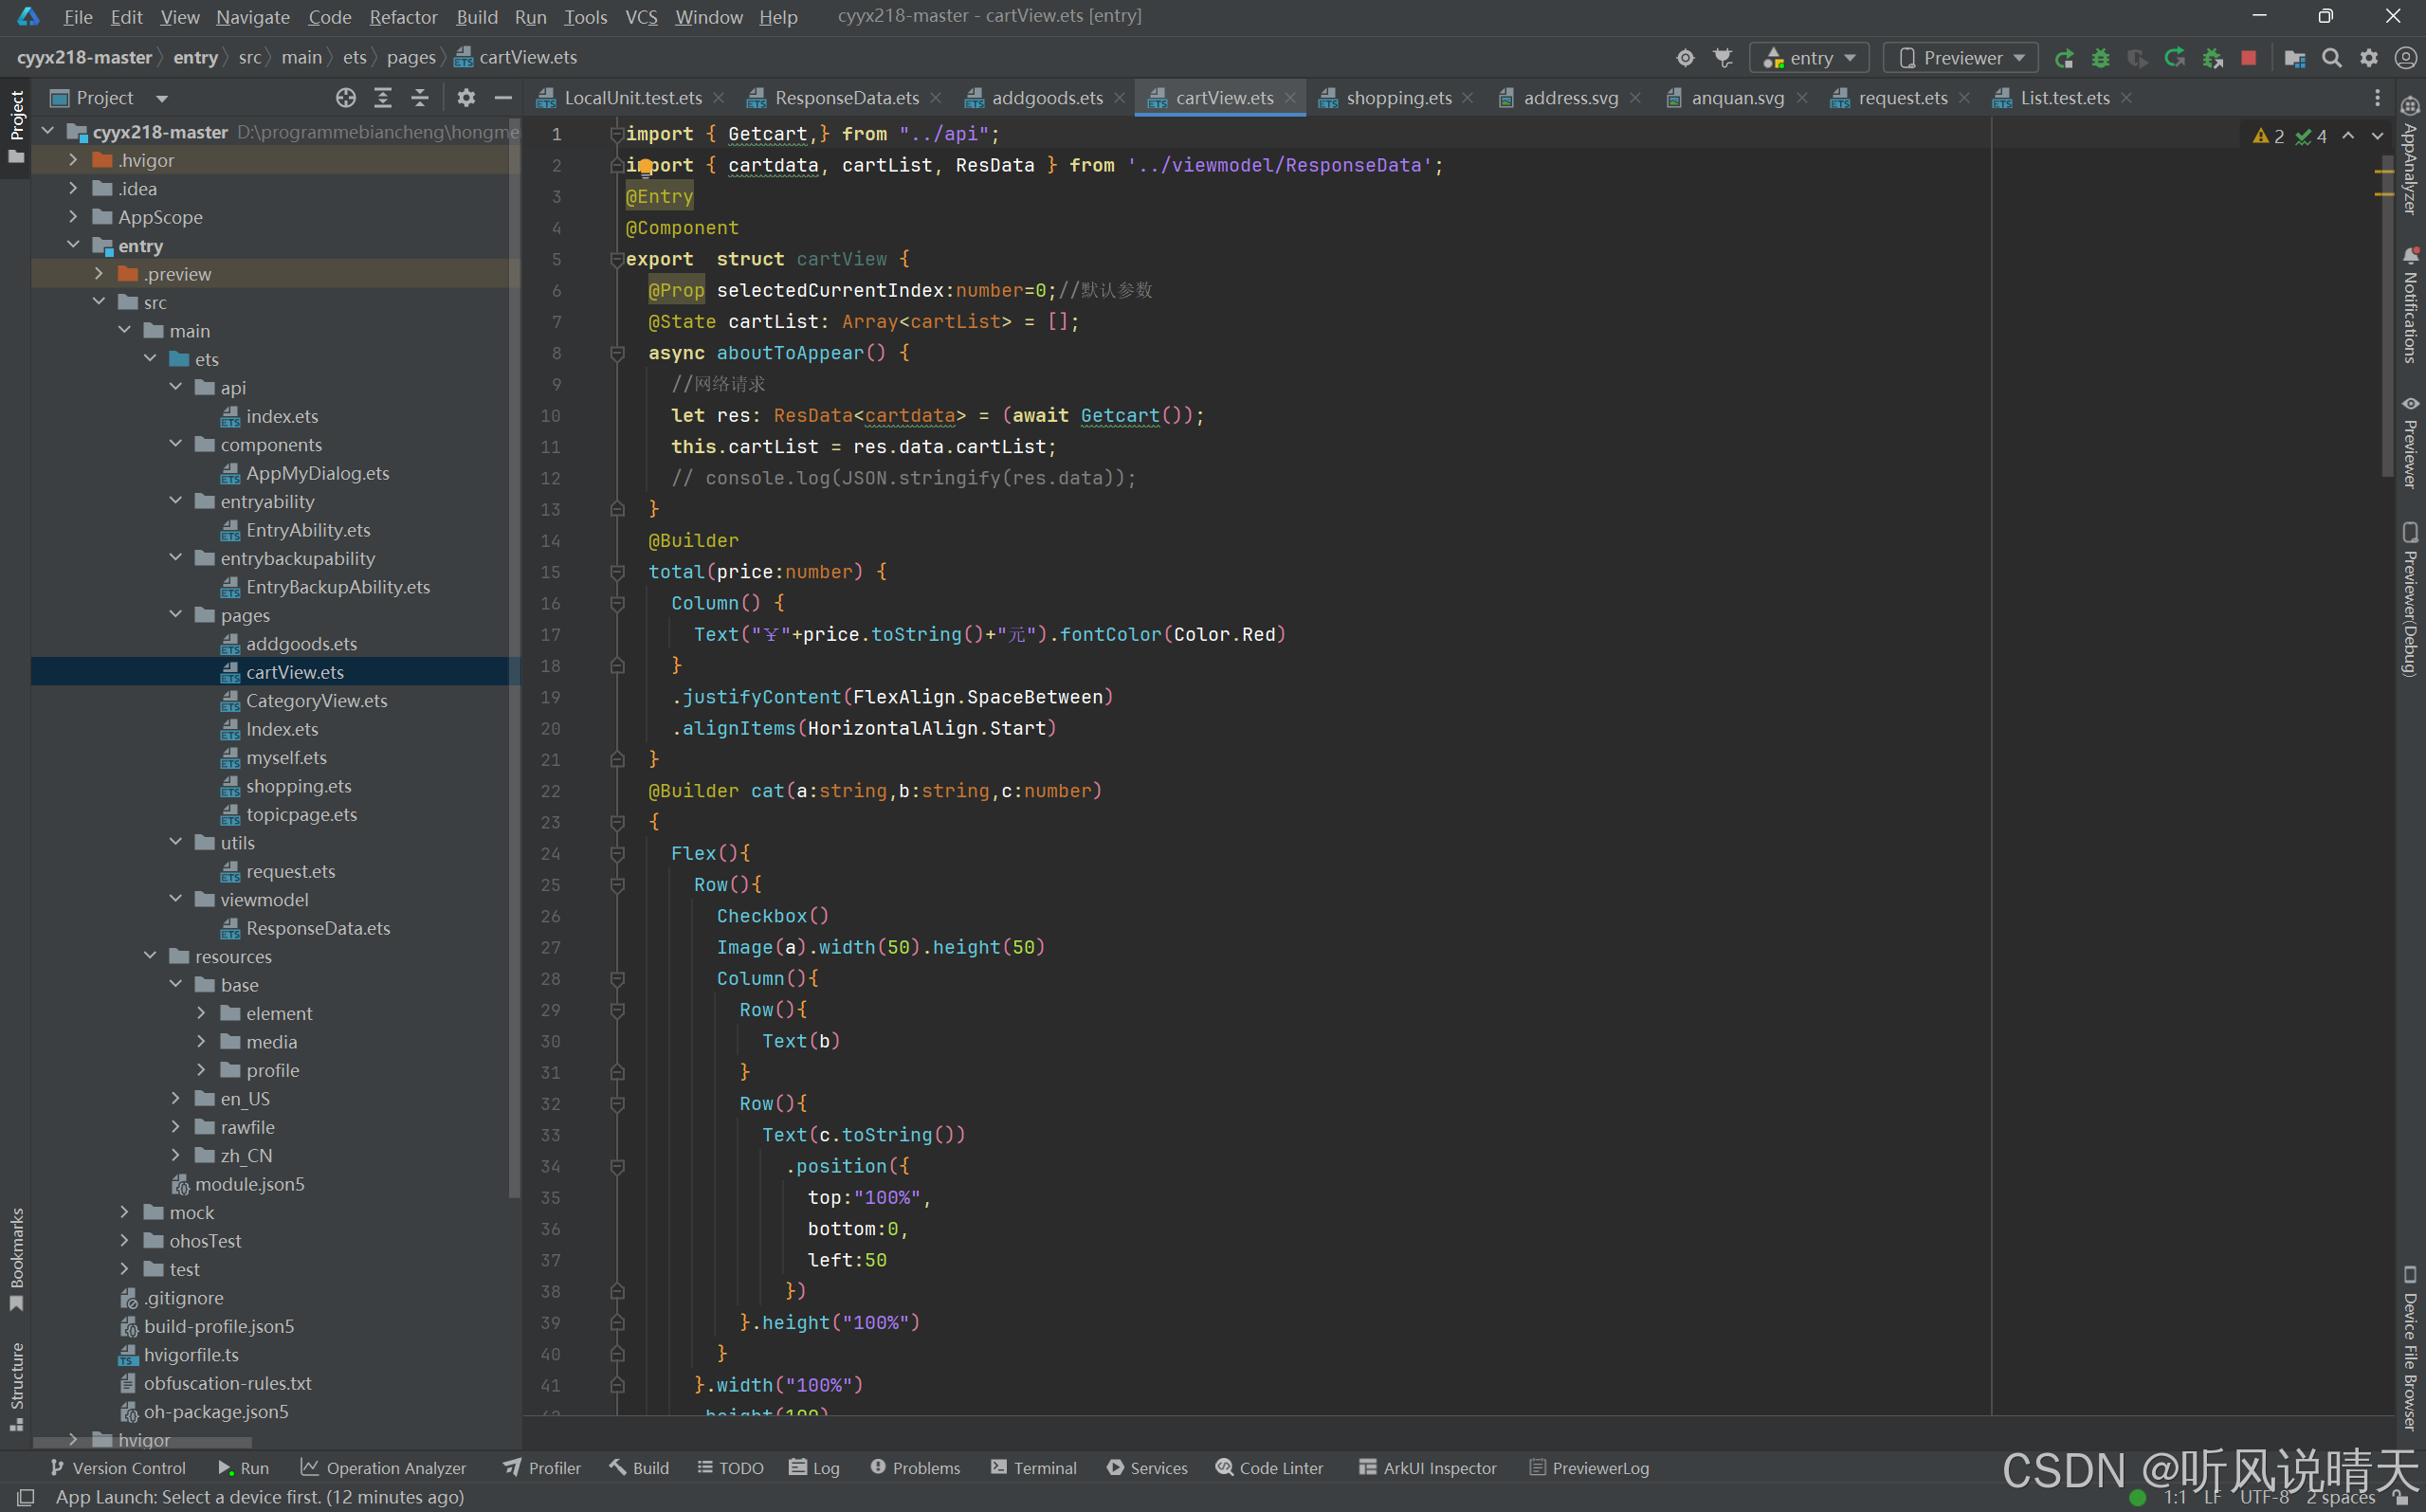Open Project panel gear options
Image resolution: width=2426 pixels, height=1512 pixels.
click(x=466, y=97)
